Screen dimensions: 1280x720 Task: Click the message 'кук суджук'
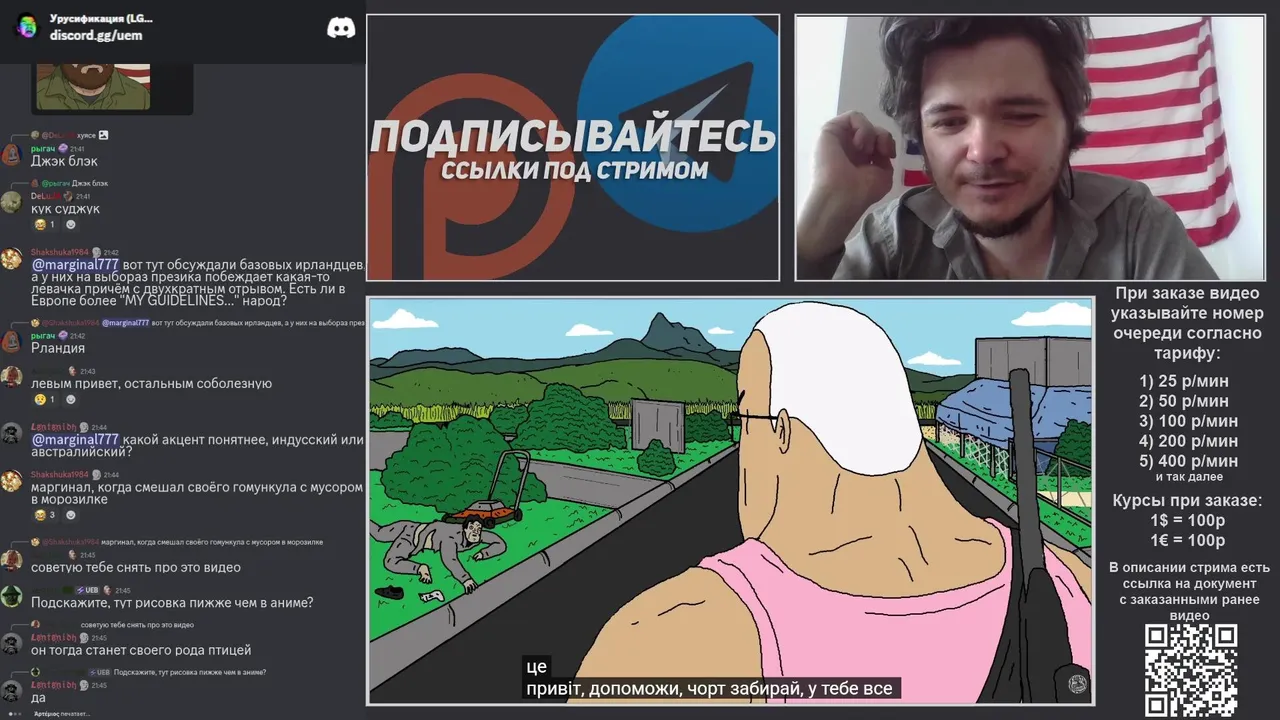(66, 209)
